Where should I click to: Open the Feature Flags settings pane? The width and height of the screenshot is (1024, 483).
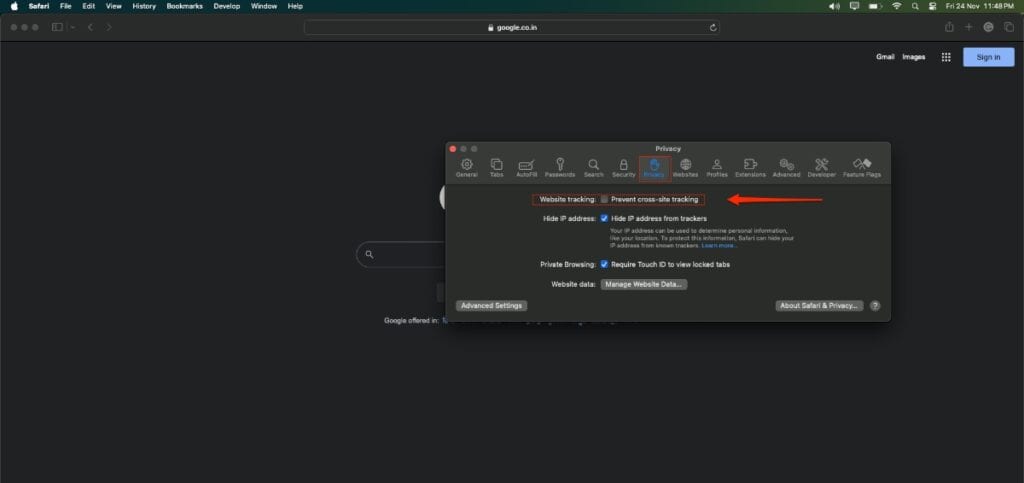click(x=861, y=168)
